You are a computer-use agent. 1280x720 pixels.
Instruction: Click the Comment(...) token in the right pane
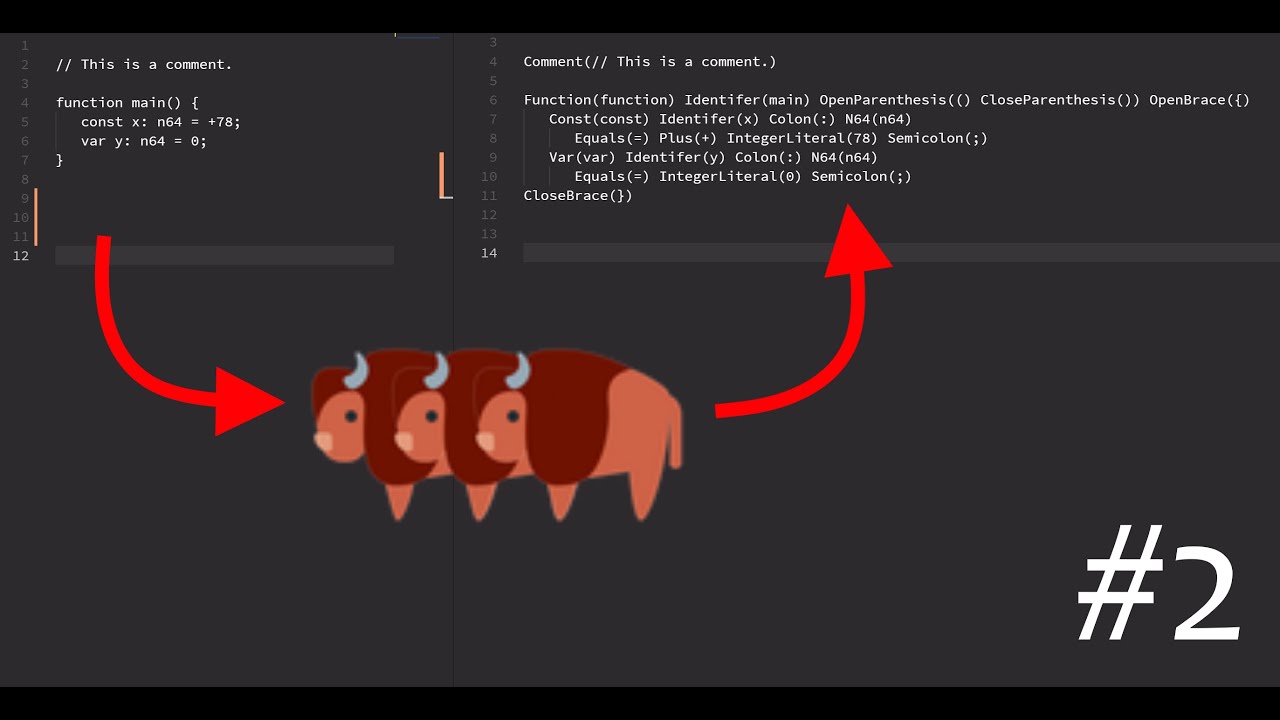pyautogui.click(x=650, y=62)
